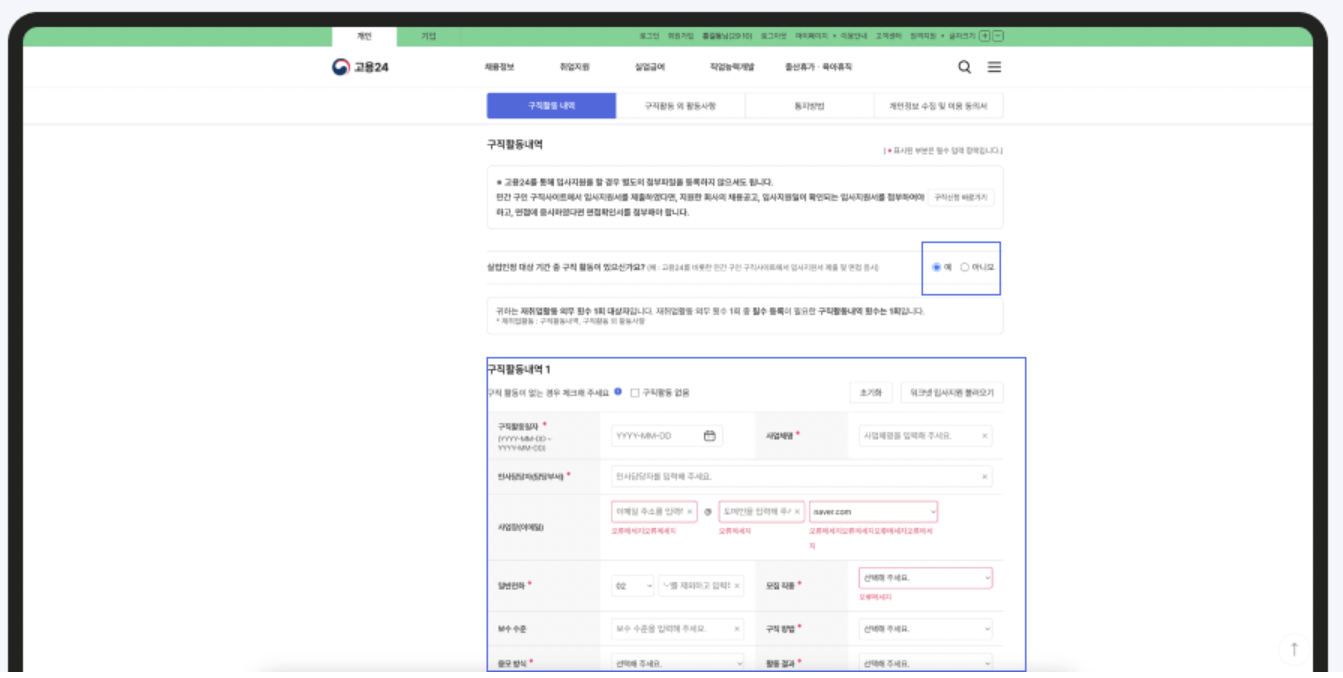Viewport: 1343px width, 678px height.
Task: Open the 마이페이지 link
Action: pyautogui.click(x=811, y=36)
